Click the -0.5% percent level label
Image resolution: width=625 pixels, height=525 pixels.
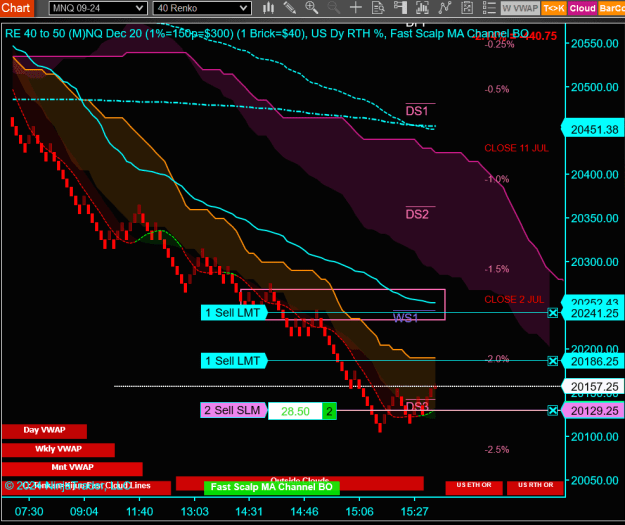tap(497, 89)
